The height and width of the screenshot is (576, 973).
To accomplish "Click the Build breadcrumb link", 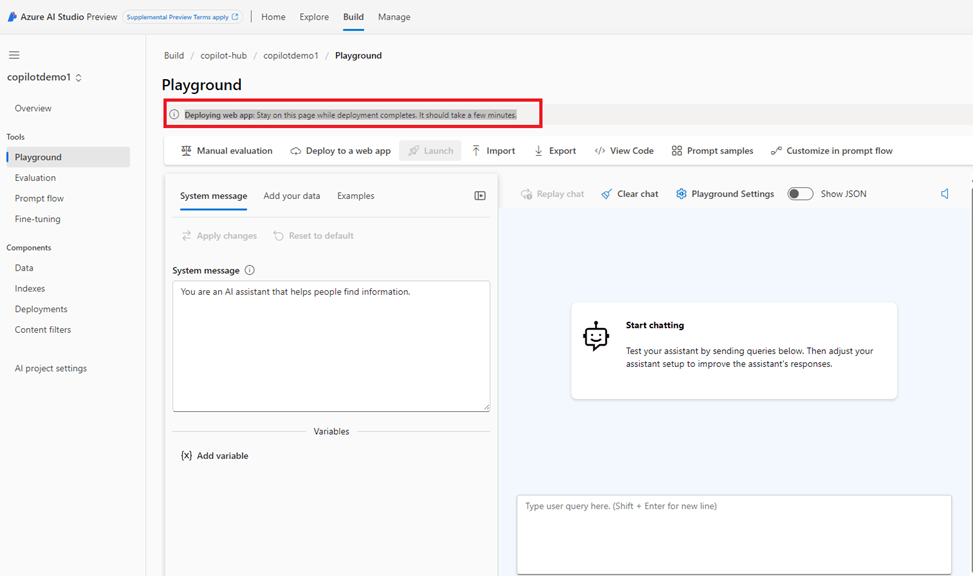I will 174,55.
